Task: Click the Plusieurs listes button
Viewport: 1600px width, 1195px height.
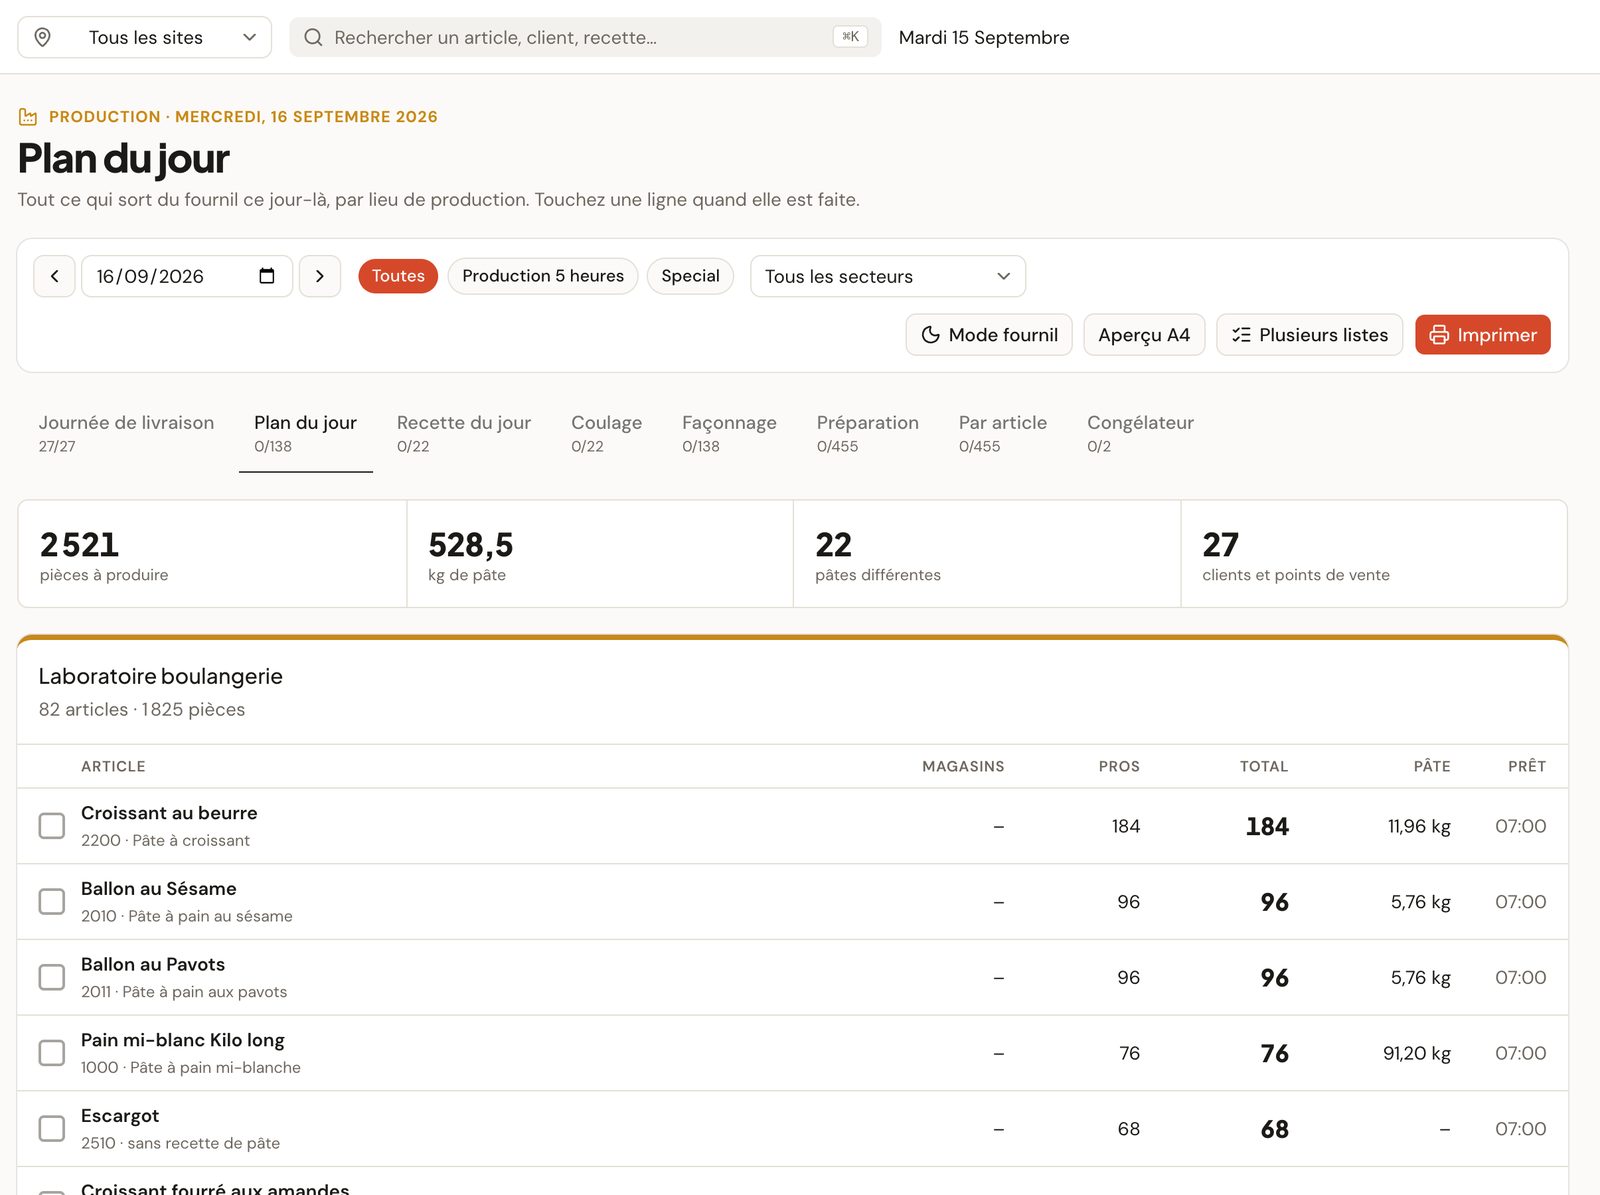Action: point(1310,335)
